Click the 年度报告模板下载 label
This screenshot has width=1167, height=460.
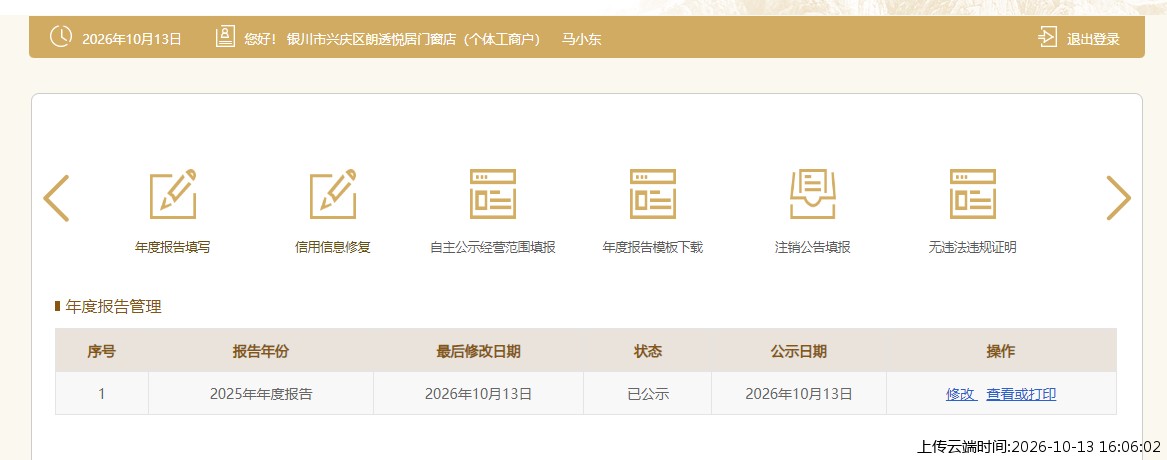(653, 247)
